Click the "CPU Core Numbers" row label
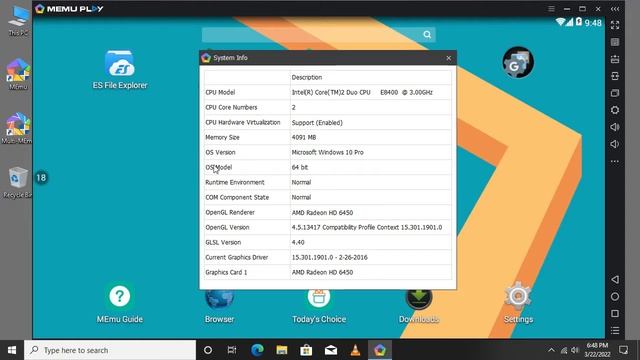This screenshot has width=640, height=360. click(231, 107)
